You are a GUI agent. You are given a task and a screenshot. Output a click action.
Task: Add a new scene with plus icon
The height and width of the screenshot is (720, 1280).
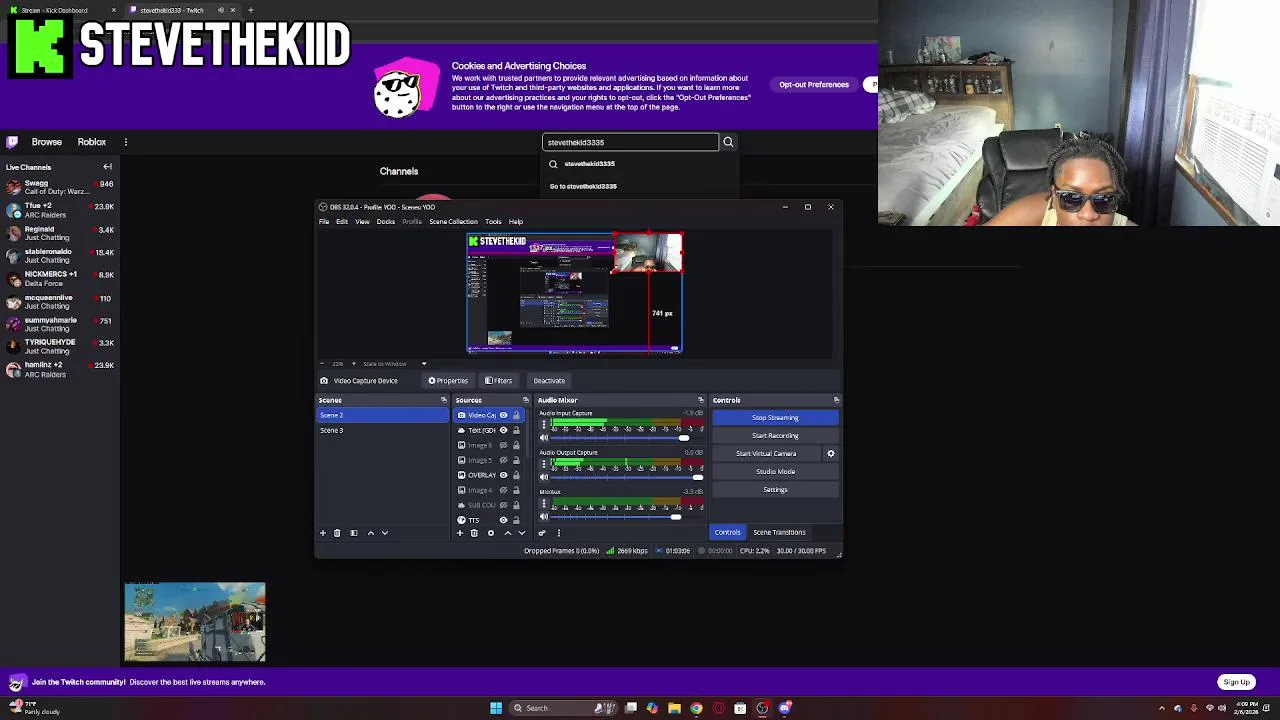323,533
